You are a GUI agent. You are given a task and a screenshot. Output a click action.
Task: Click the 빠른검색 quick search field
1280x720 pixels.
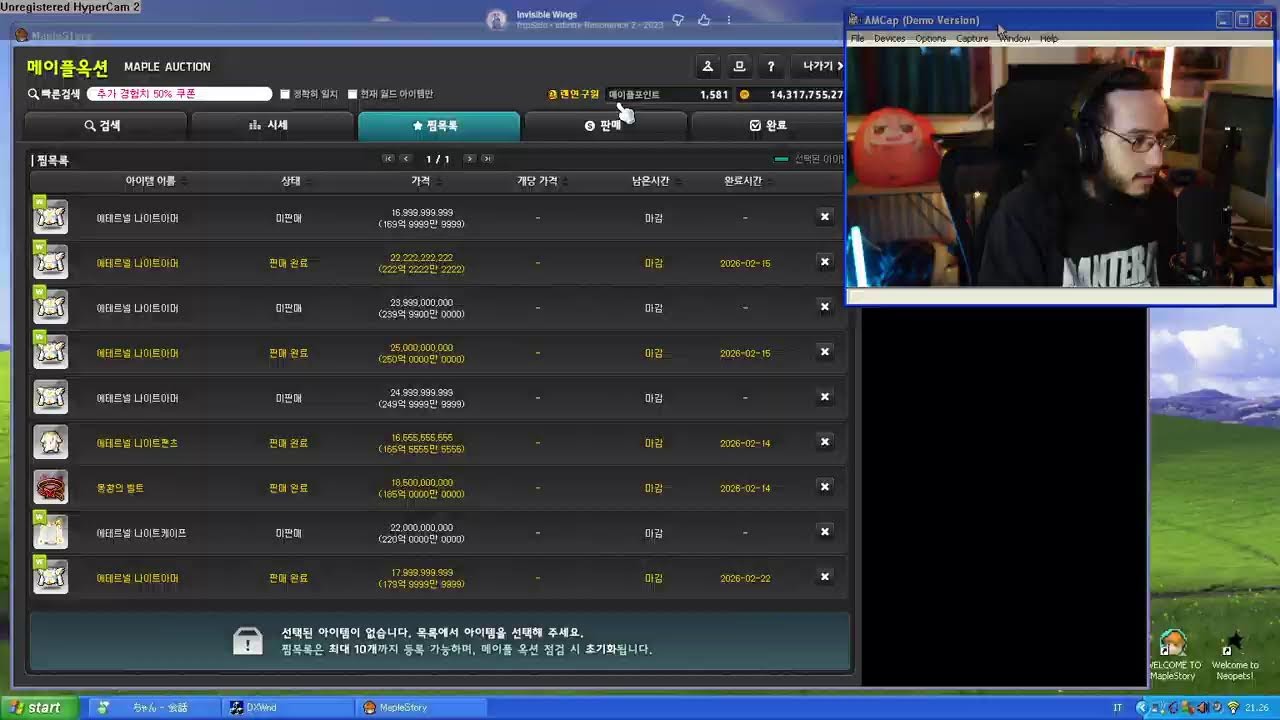click(179, 94)
